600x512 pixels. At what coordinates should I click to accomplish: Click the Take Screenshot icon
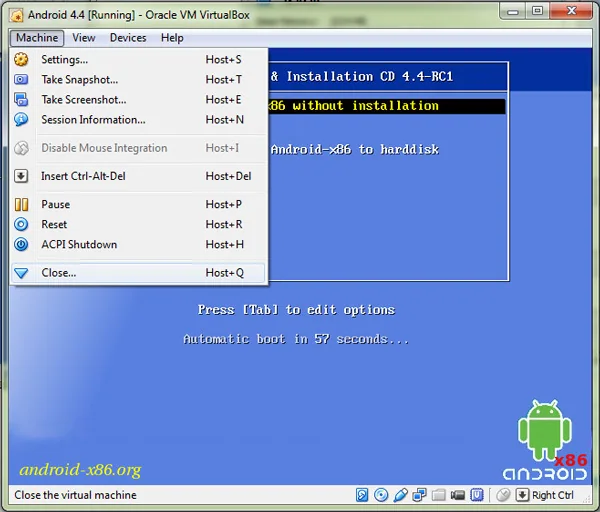click(x=21, y=99)
